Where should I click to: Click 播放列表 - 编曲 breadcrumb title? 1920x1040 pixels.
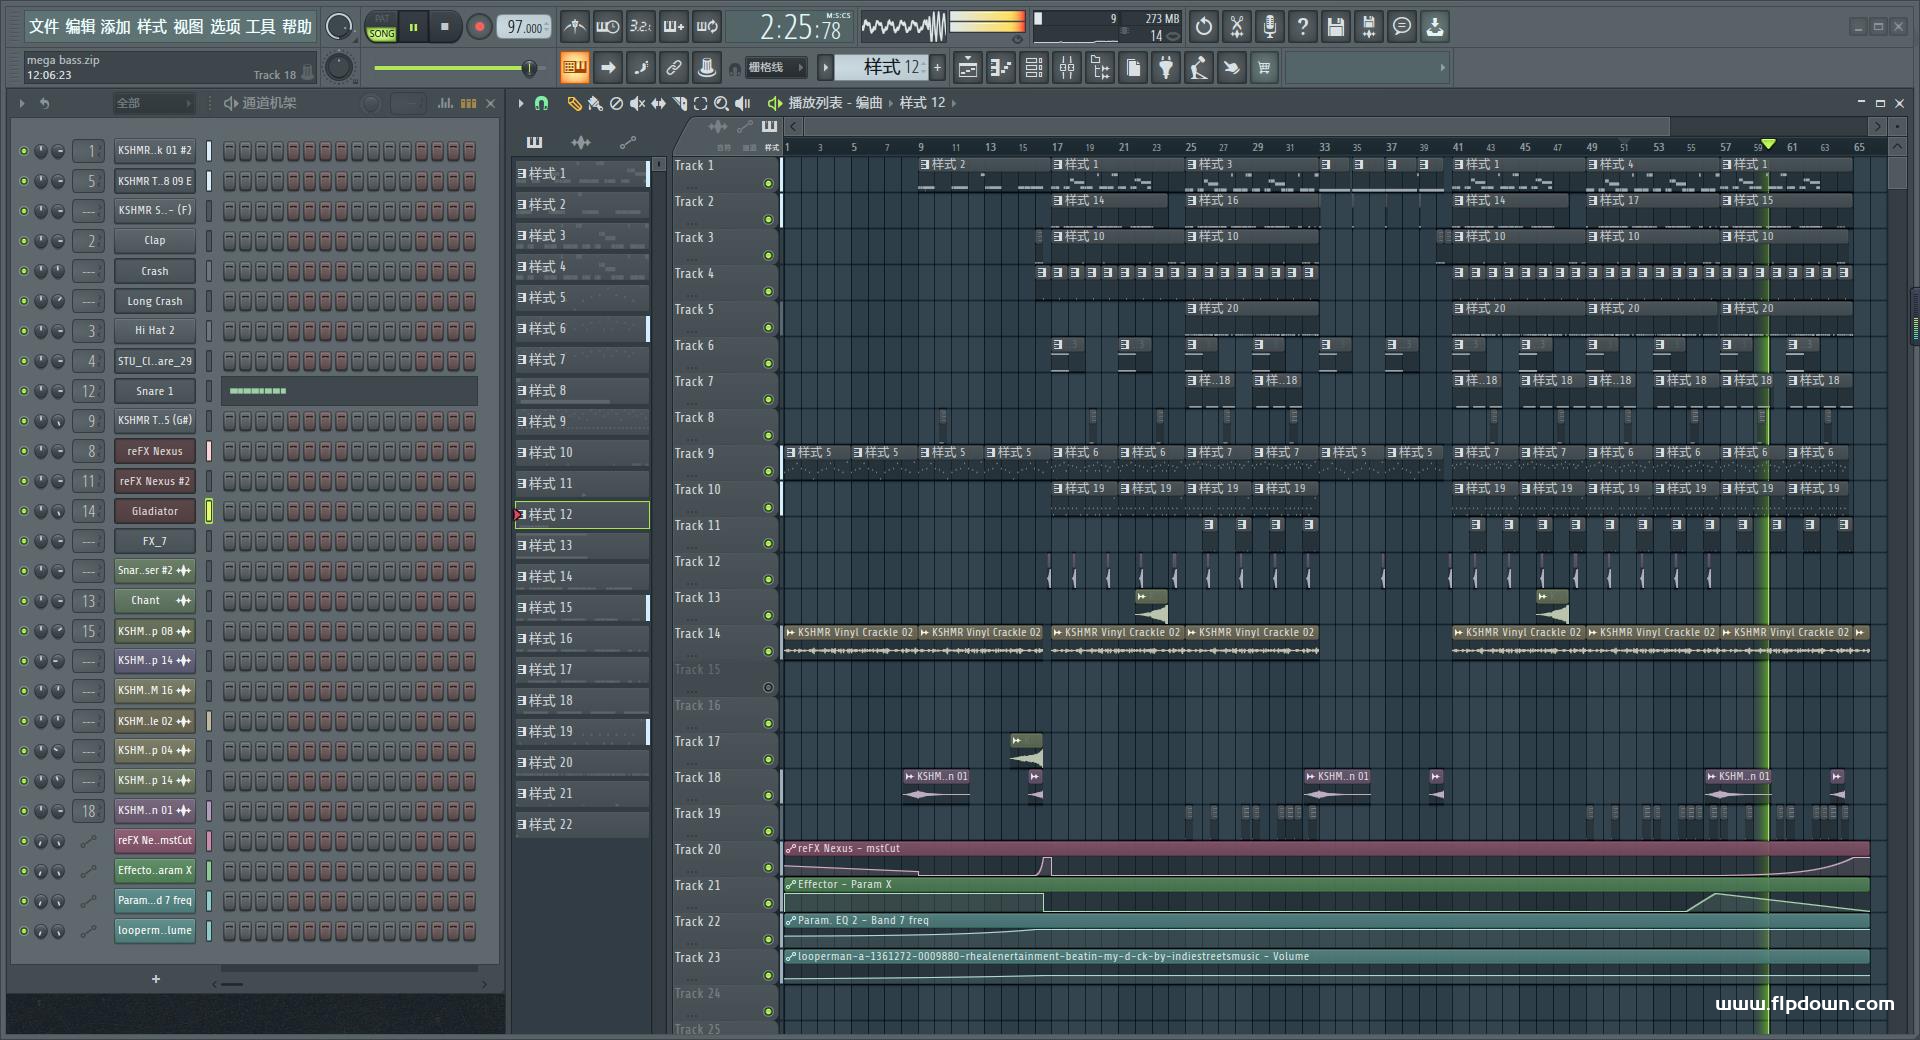(835, 103)
